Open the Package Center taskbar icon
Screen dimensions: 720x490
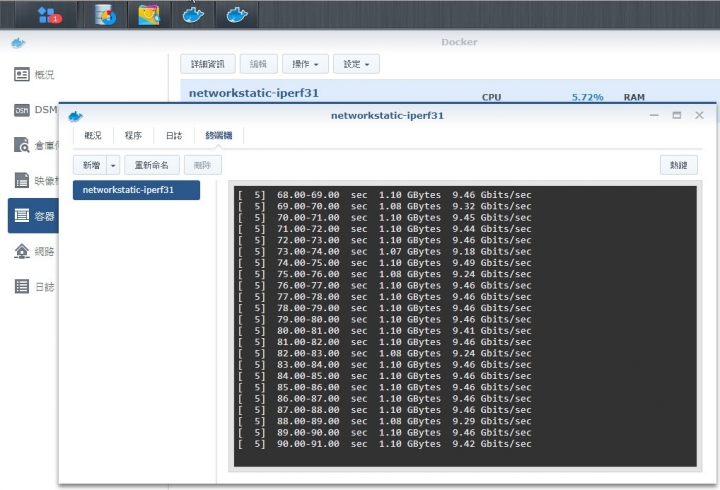149,15
